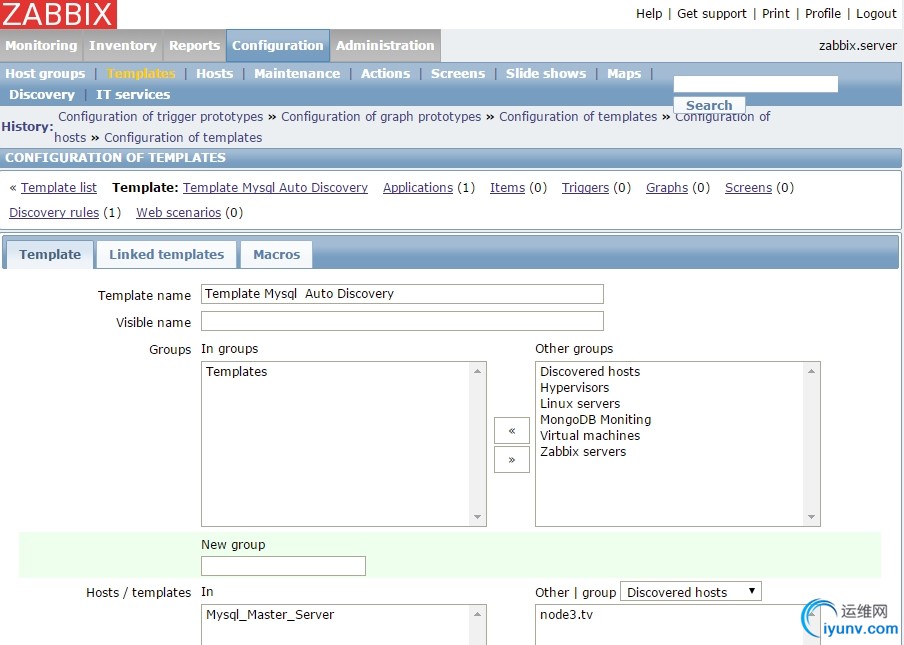The width and height of the screenshot is (904, 645).
Task: Go to Hosts submenu
Action: click(214, 74)
